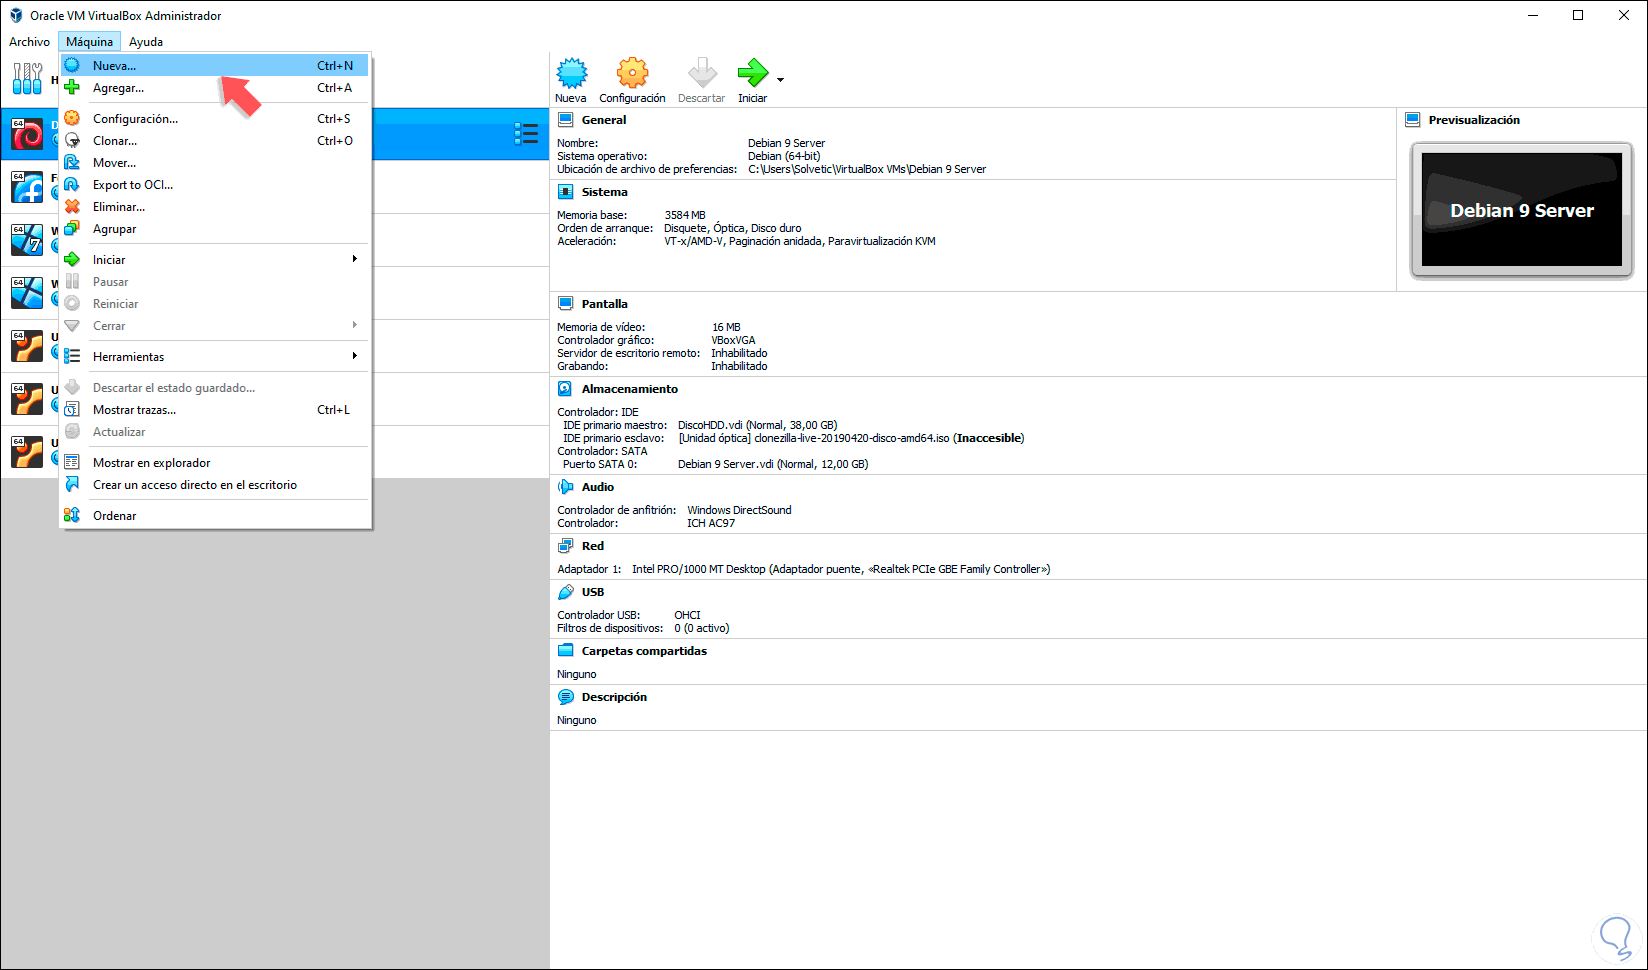Image resolution: width=1648 pixels, height=970 pixels.
Task: Start the VM with the green Iniciar toolbar arrow
Action: click(752, 73)
